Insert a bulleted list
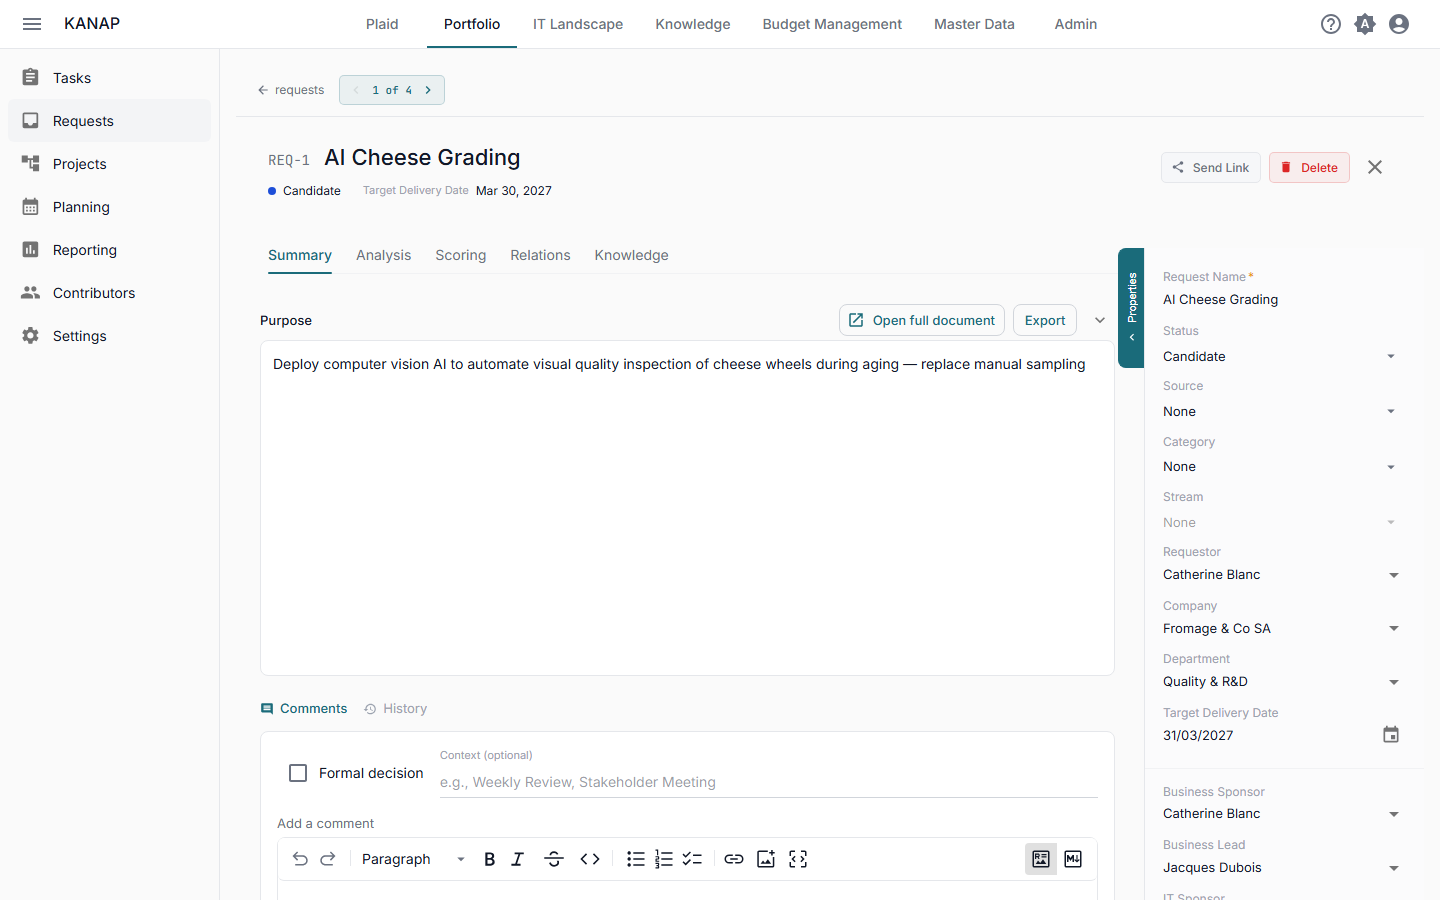Viewport: 1440px width, 900px height. 636,859
